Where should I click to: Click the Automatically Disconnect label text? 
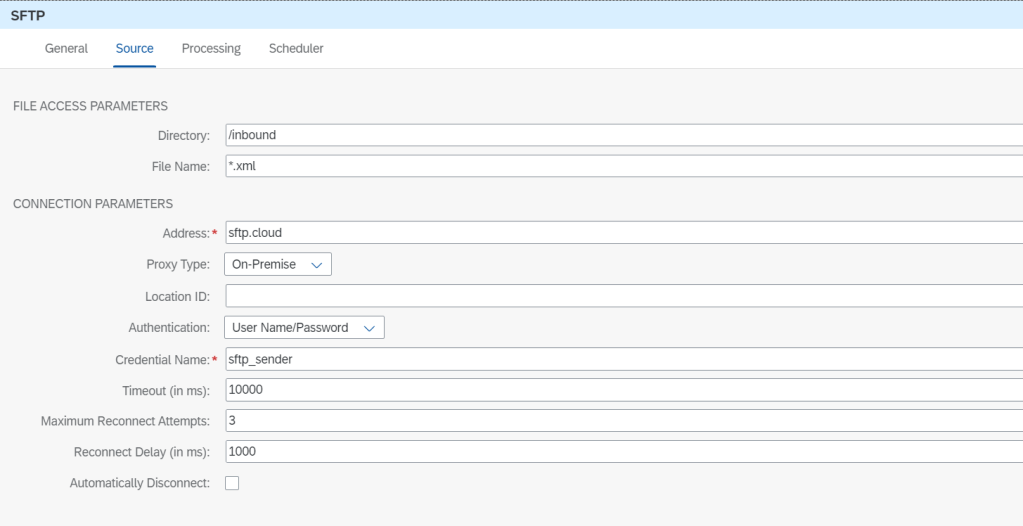tap(139, 483)
